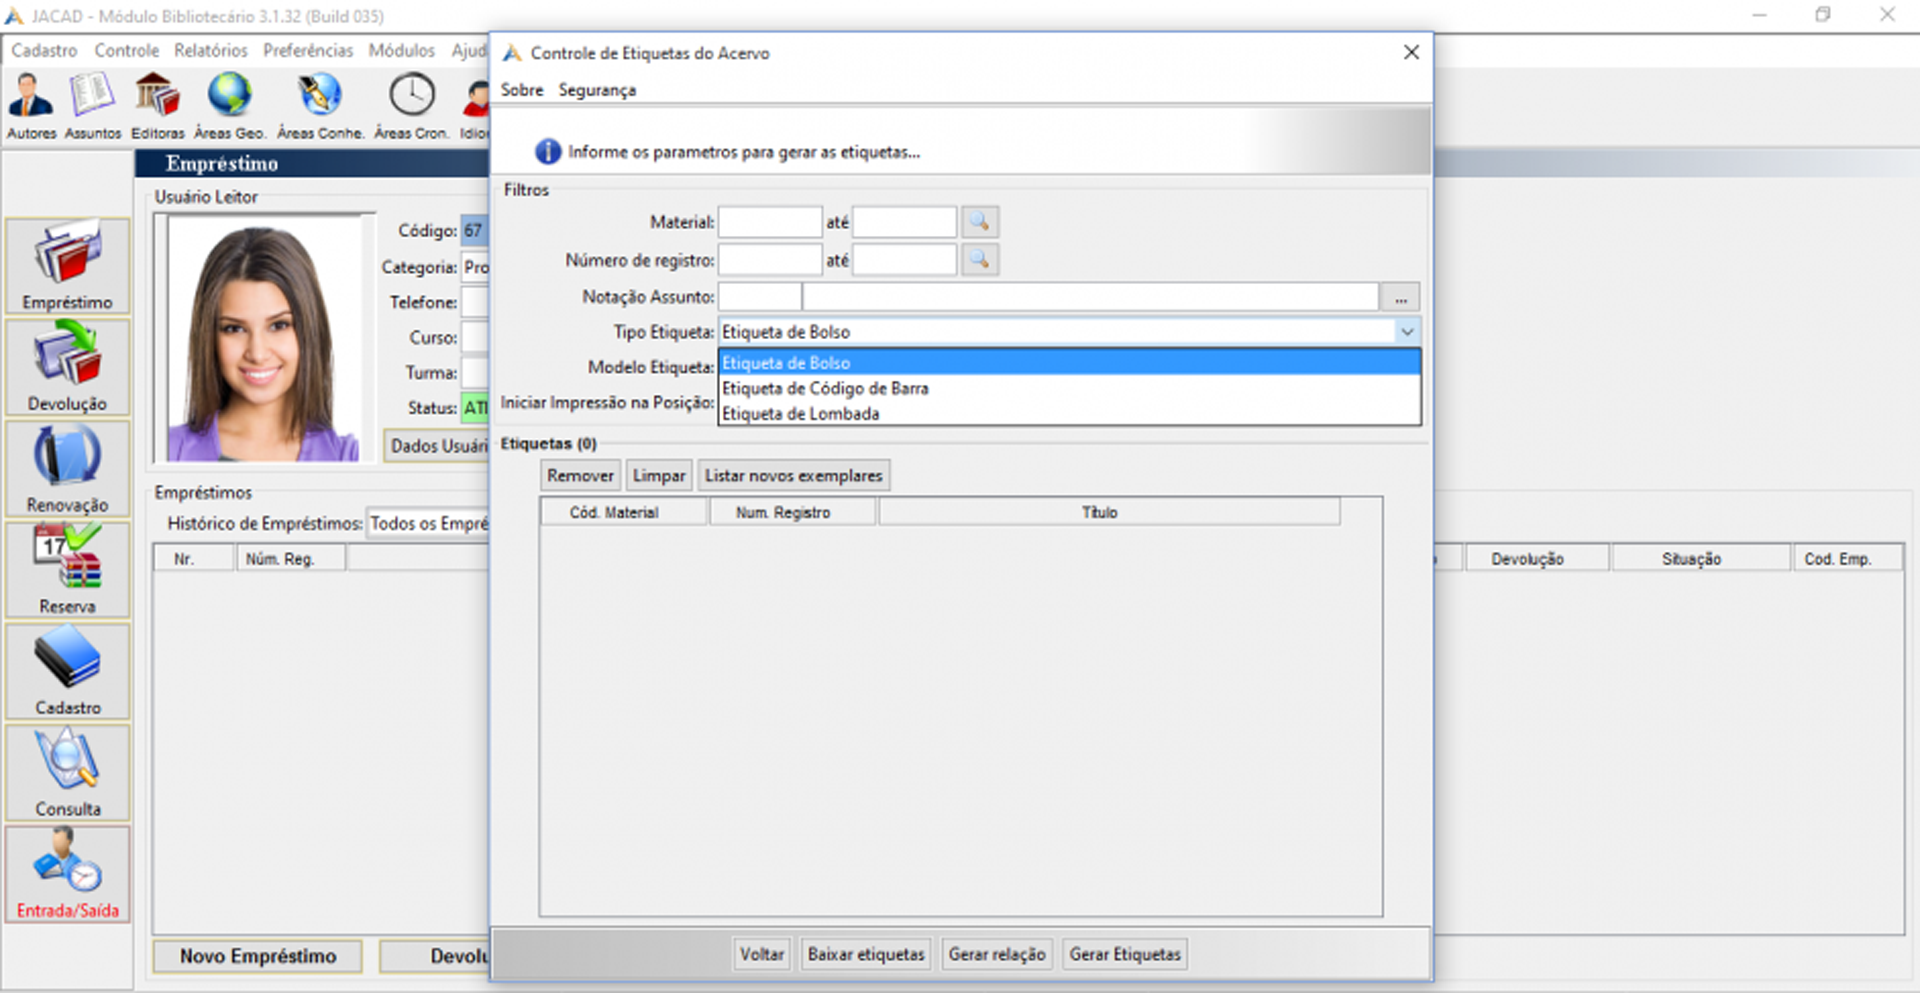Screen dimensions: 1920x993
Task: Click Listar novos exemplares button
Action: click(794, 476)
